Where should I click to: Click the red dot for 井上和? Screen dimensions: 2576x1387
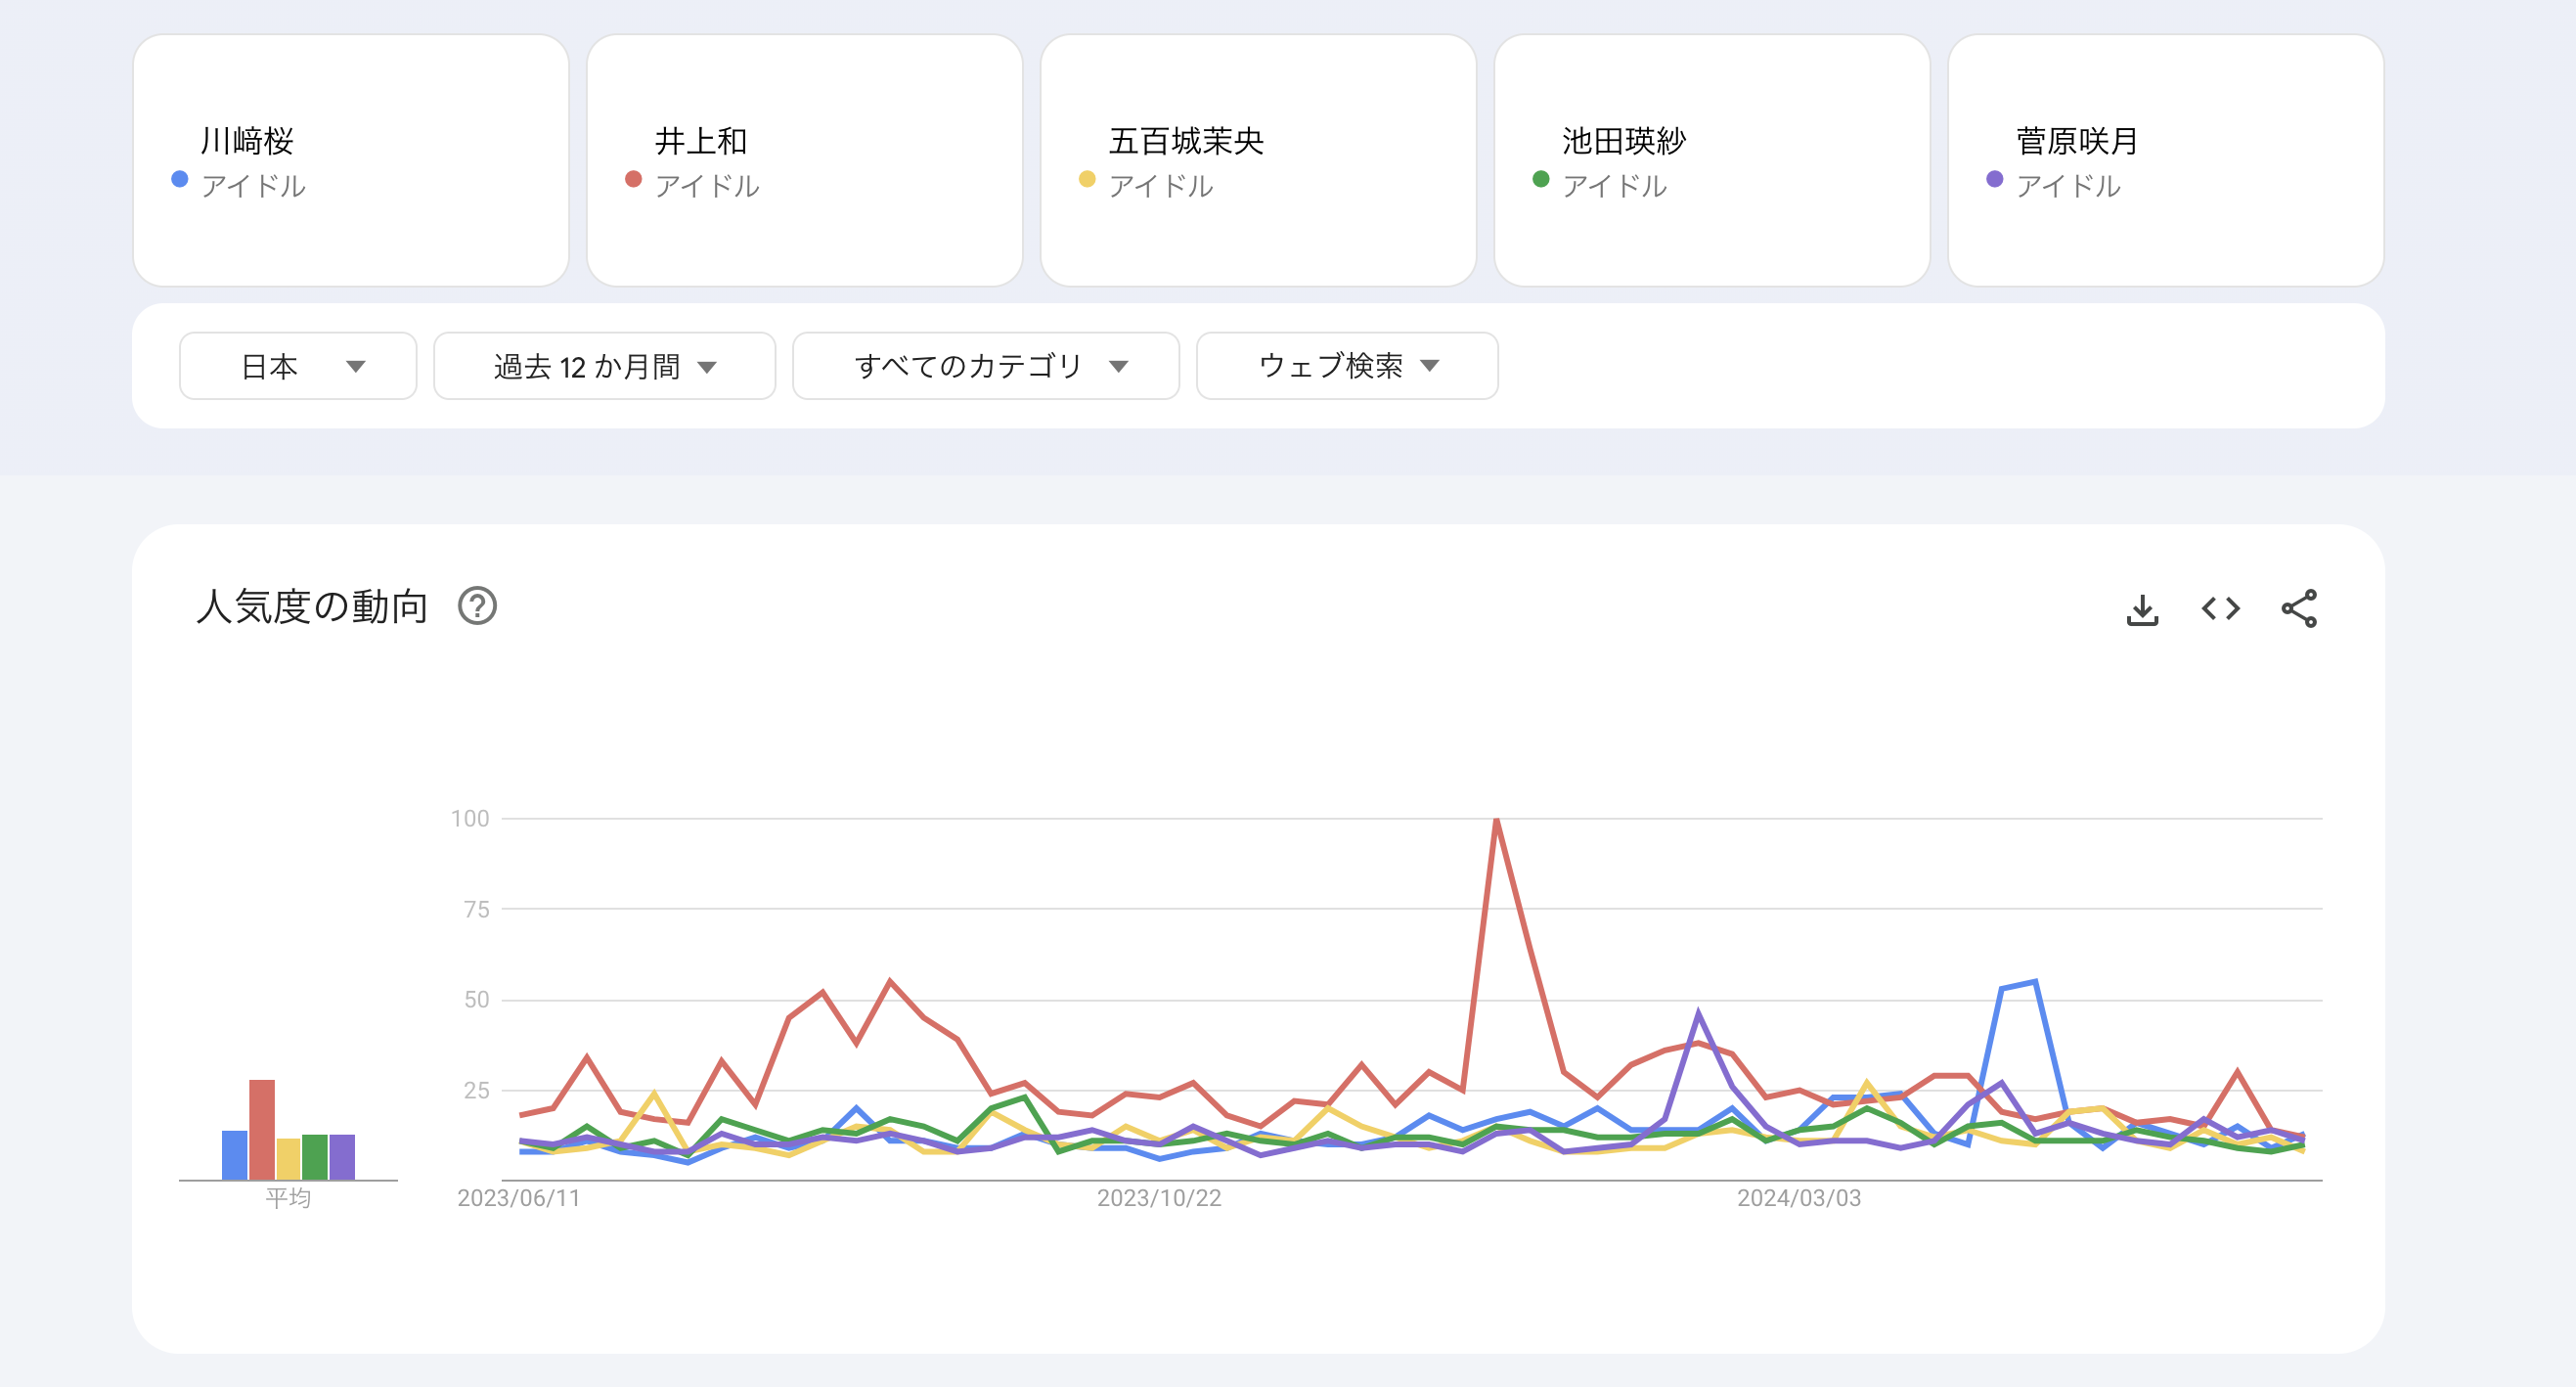(x=633, y=179)
